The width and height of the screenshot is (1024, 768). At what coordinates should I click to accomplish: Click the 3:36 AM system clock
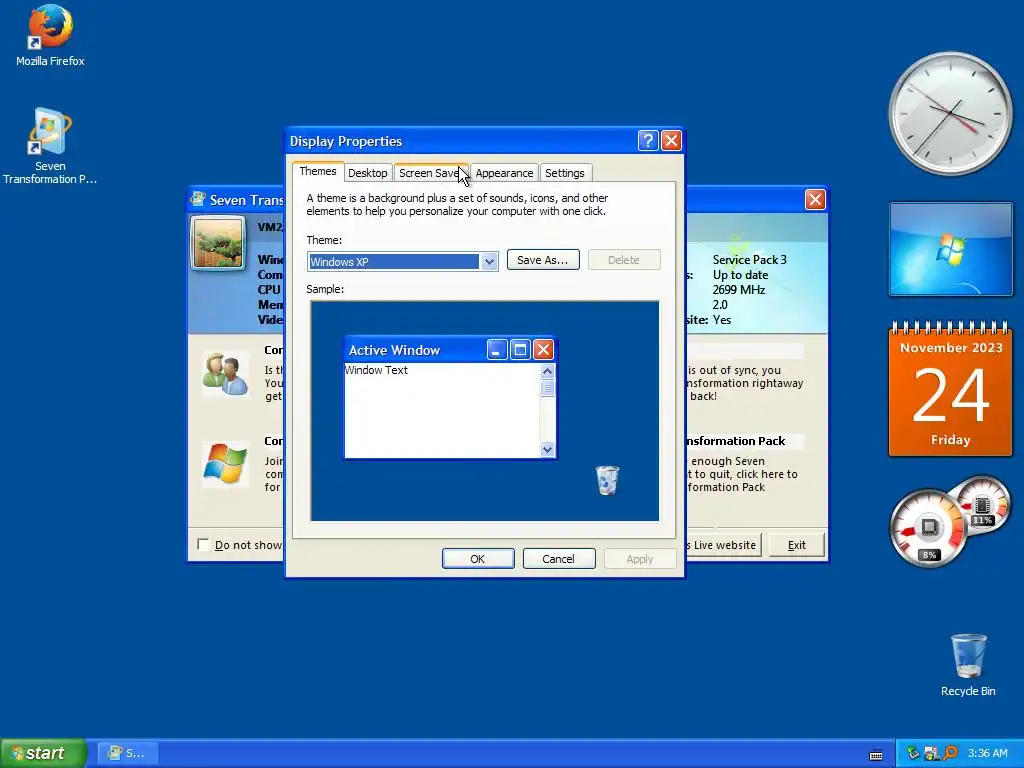coord(987,753)
